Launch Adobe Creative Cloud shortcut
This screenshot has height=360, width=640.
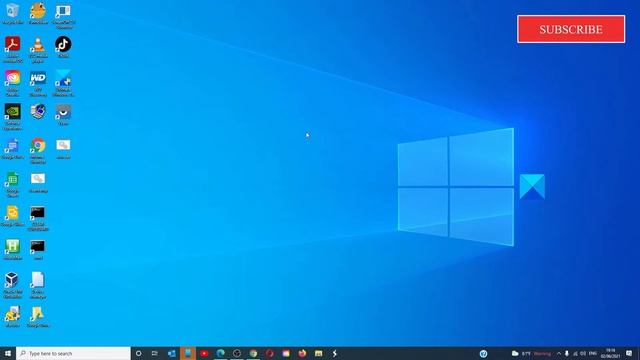13,83
